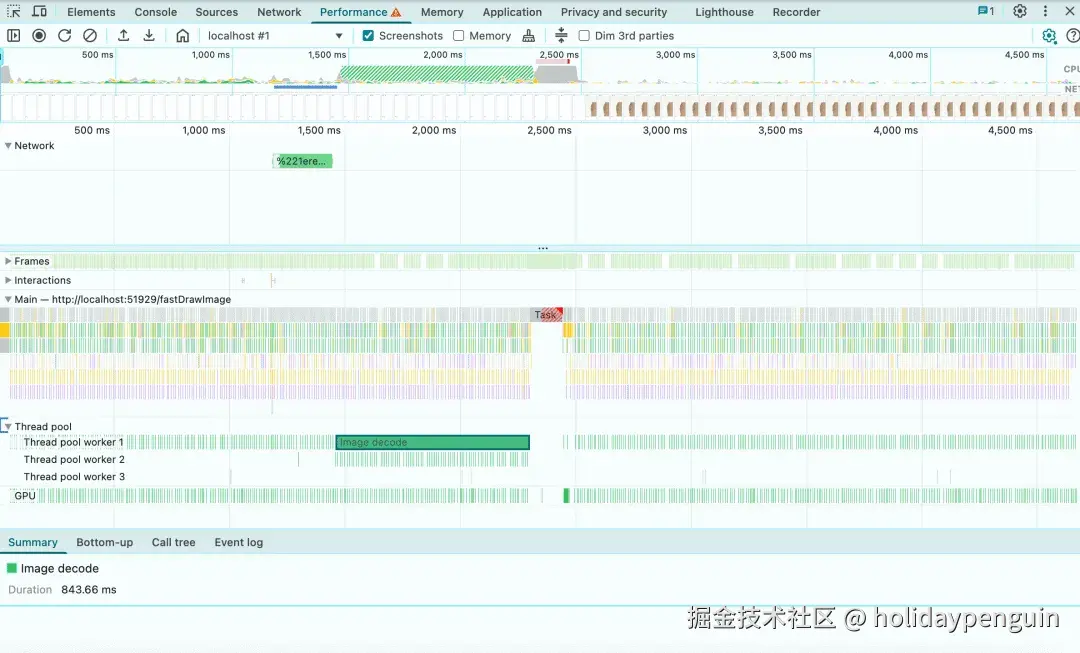Image resolution: width=1080 pixels, height=653 pixels.
Task: Collapse the Thread pool section
Action: (8, 426)
